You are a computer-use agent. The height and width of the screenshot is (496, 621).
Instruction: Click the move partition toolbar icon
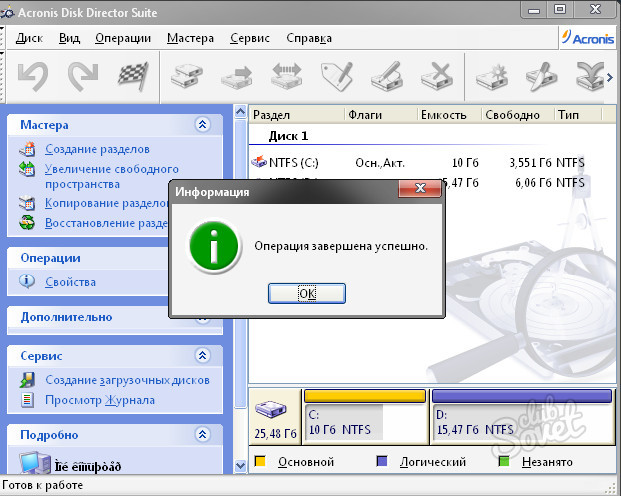click(x=237, y=77)
